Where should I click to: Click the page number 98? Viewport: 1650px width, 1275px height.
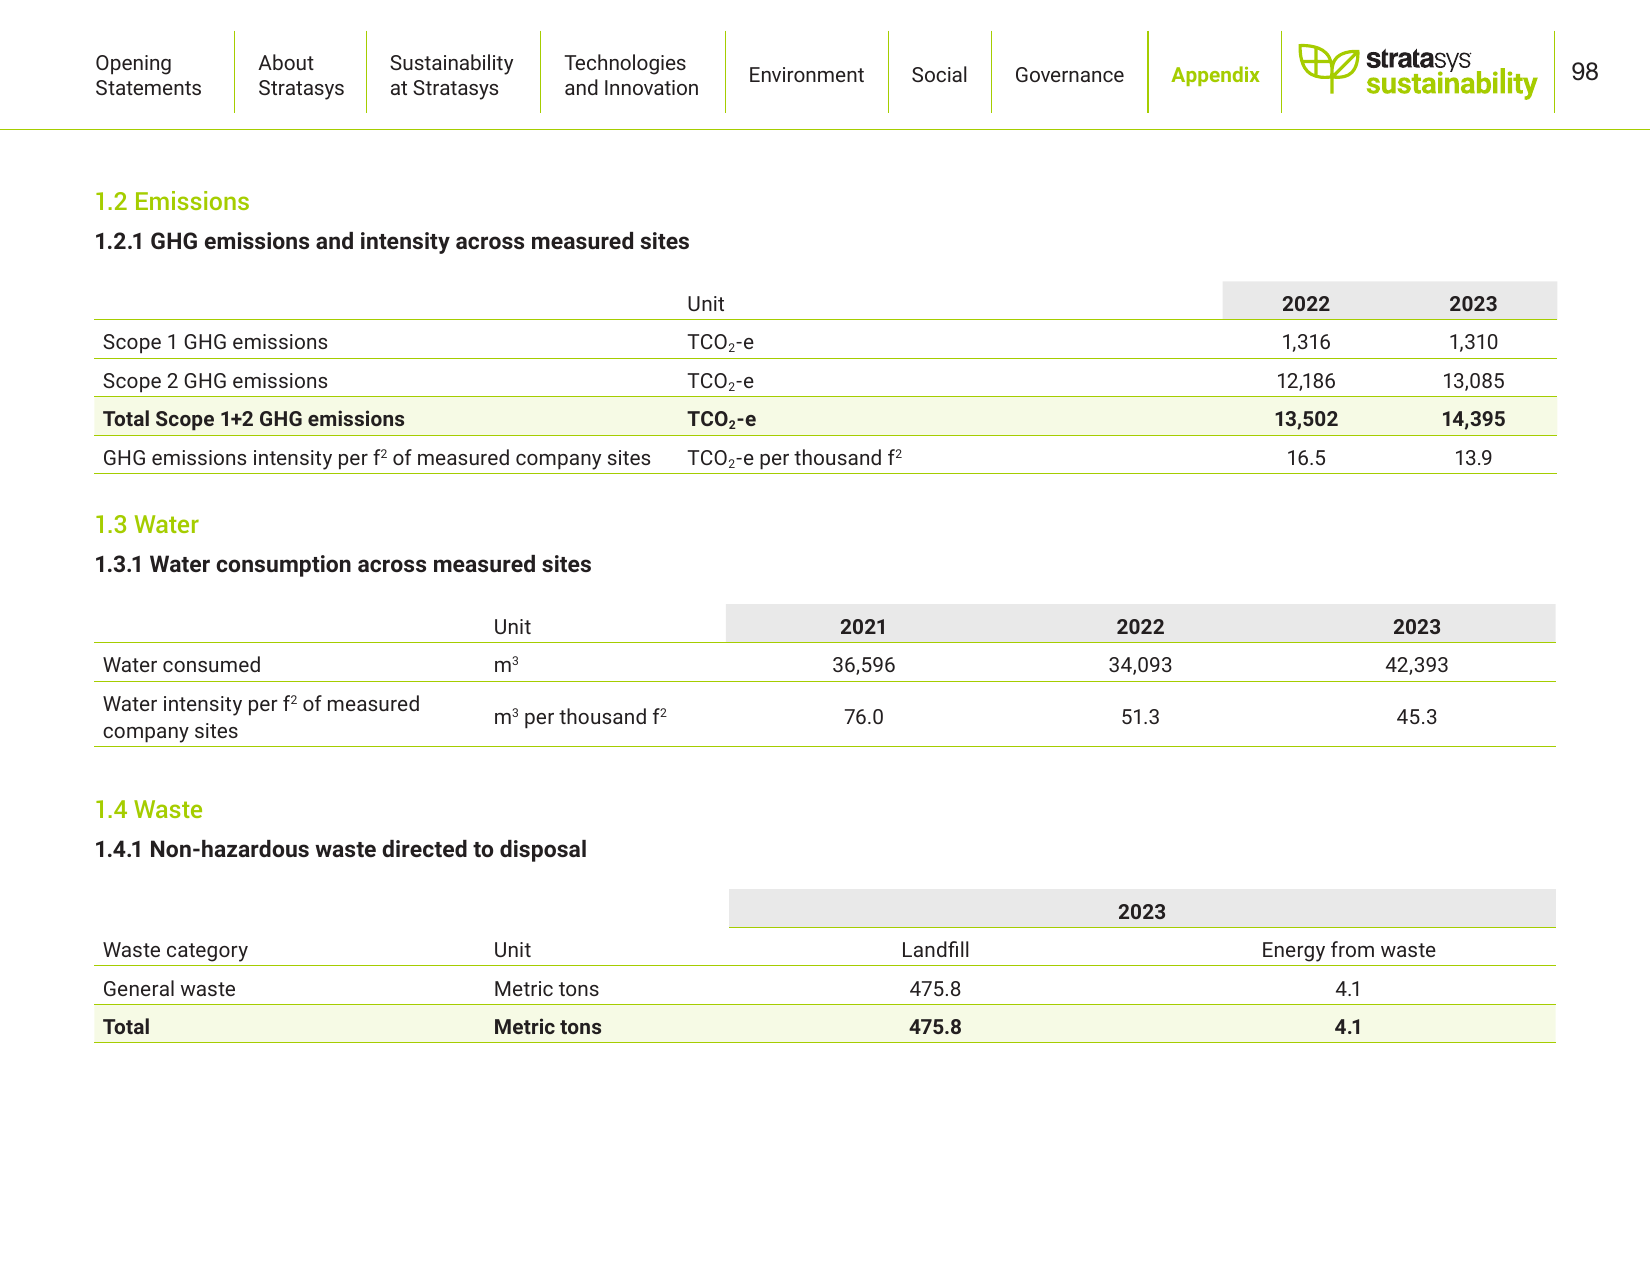pyautogui.click(x=1584, y=71)
